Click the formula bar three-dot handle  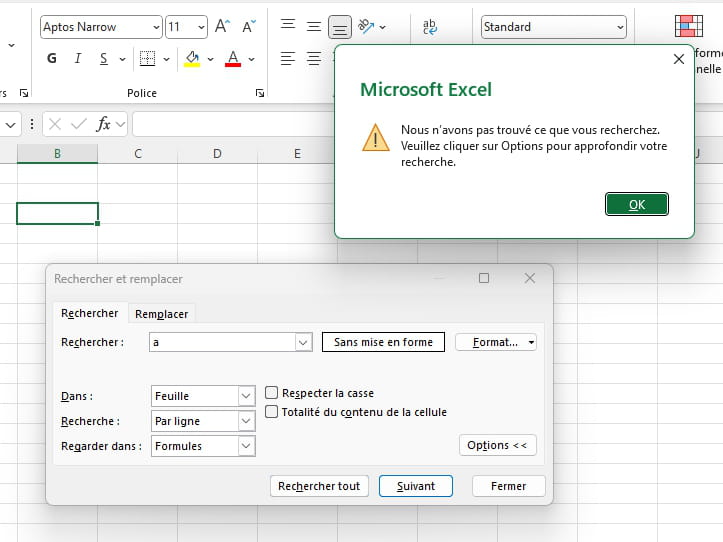click(x=32, y=124)
